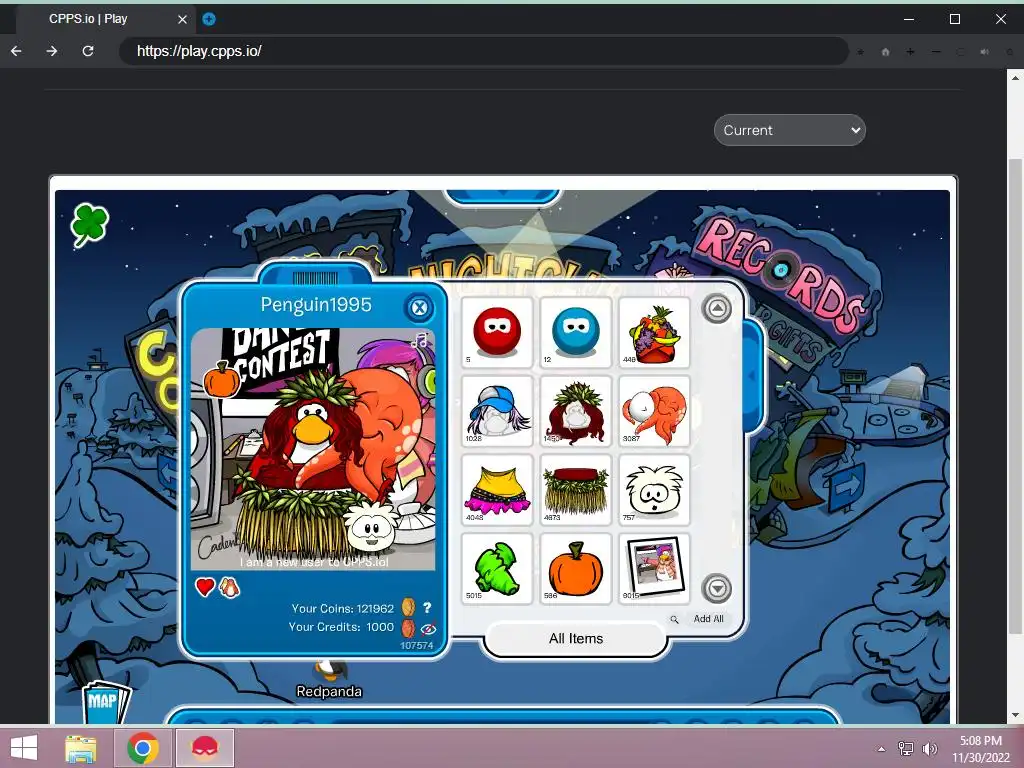Open the system volume icon in tray
This screenshot has width=1024, height=768.
click(929, 749)
